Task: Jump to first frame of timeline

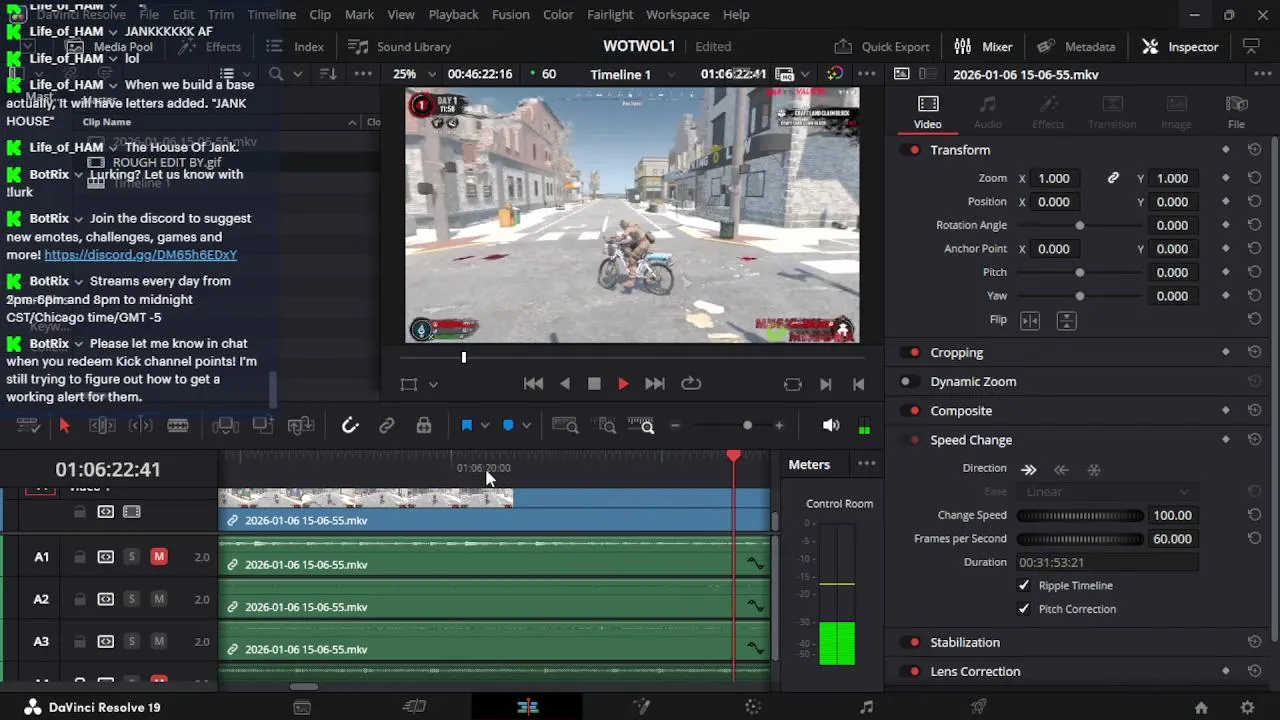Action: point(534,384)
